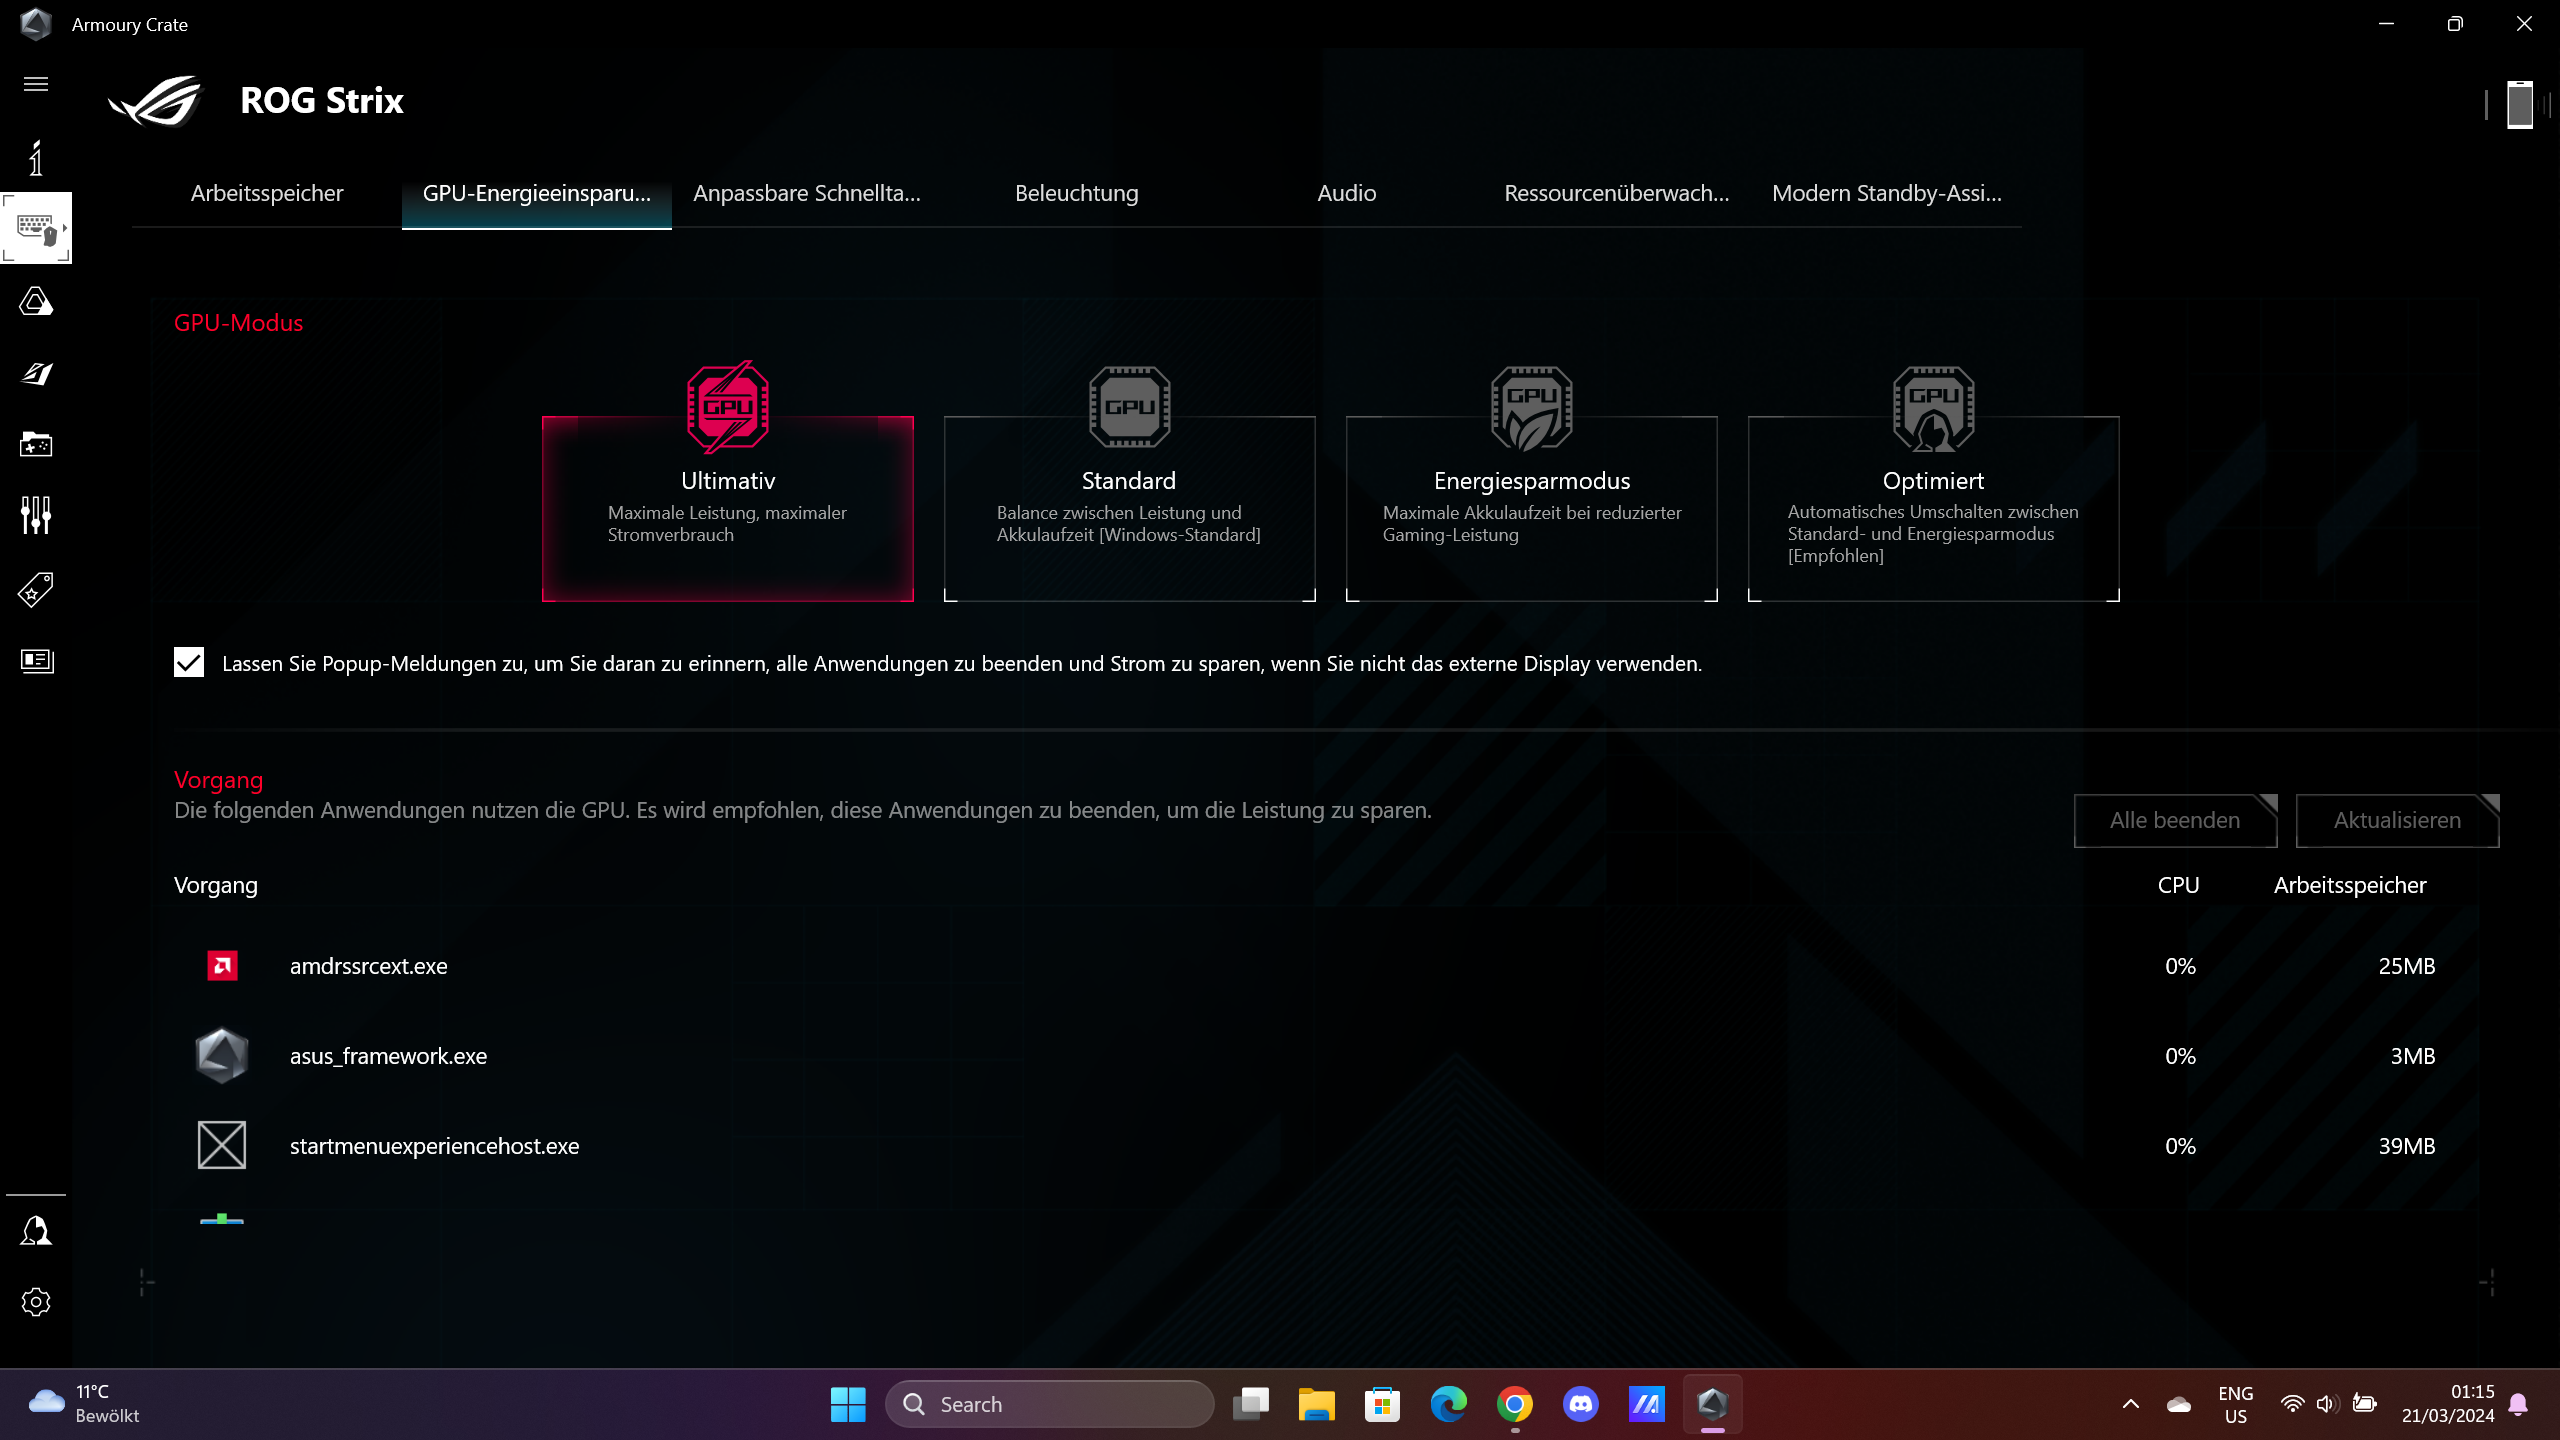The width and height of the screenshot is (2560, 1440).
Task: Click the Alle beenden button
Action: click(2174, 820)
